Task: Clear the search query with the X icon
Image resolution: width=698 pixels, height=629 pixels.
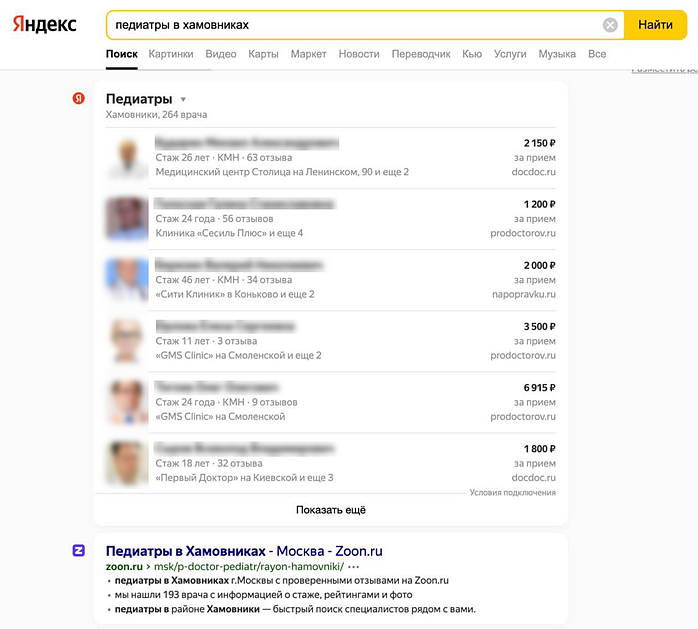Action: click(610, 25)
